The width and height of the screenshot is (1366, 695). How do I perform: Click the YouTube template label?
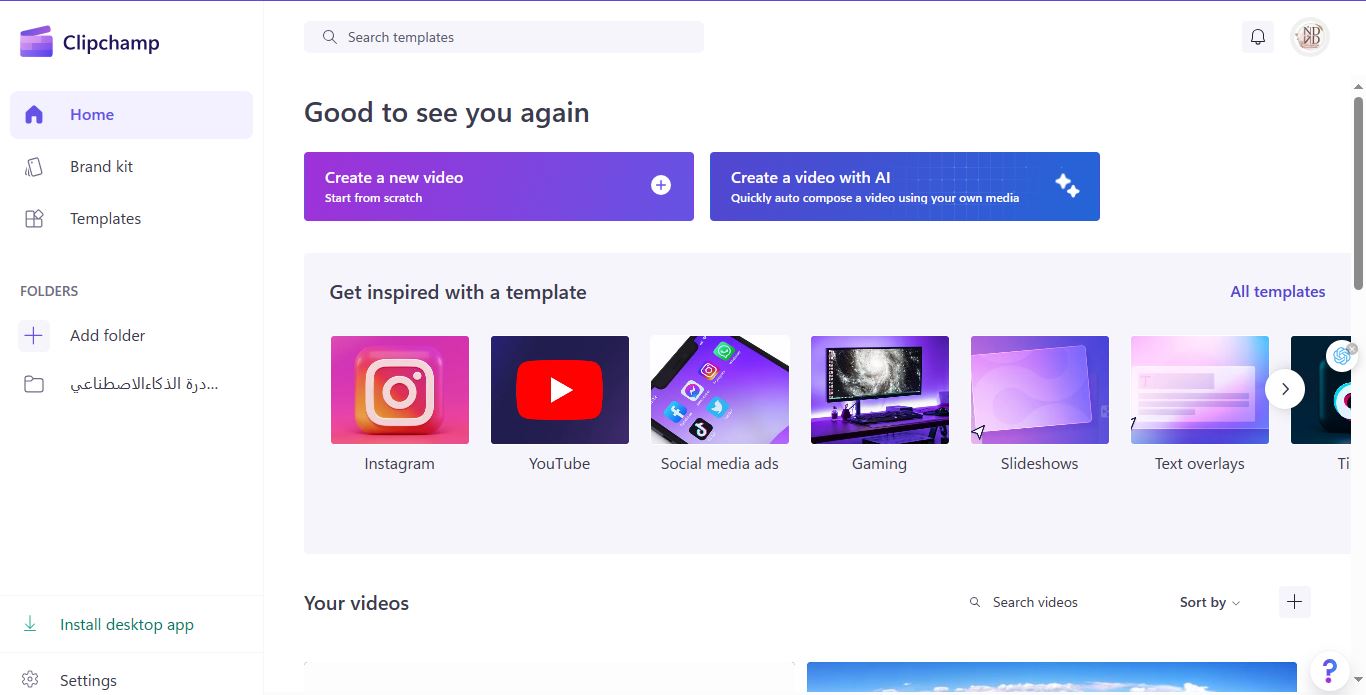560,464
